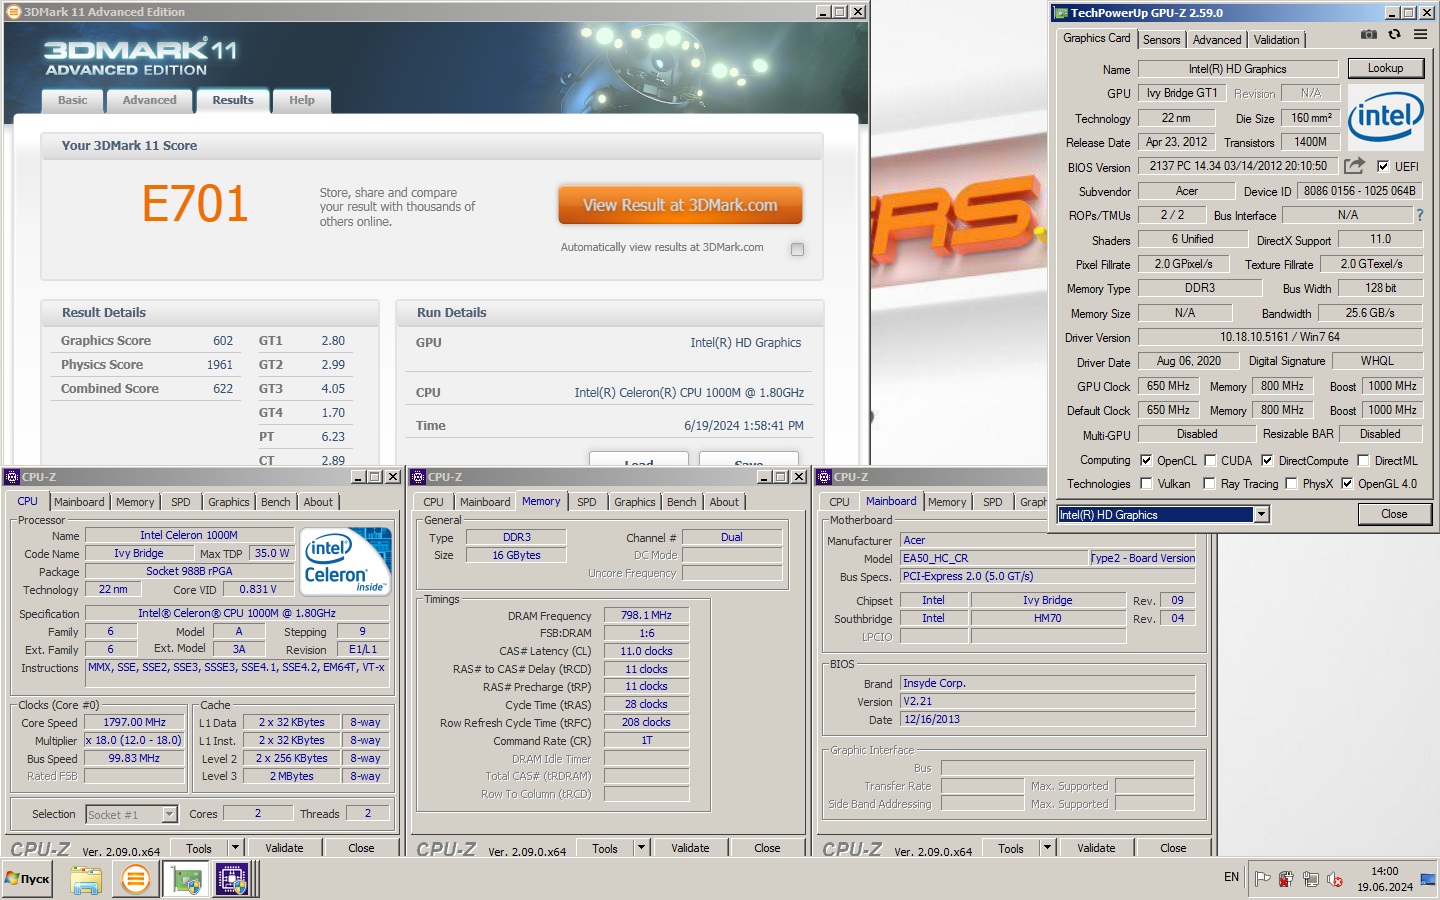
Task: Toggle the DirectCompute checkbox
Action: pyautogui.click(x=1267, y=460)
